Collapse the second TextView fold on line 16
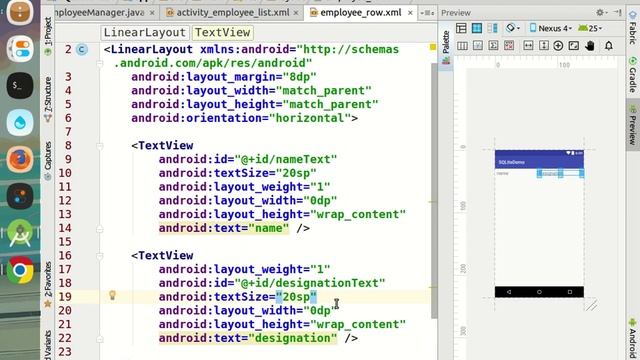 pyautogui.click(x=100, y=256)
